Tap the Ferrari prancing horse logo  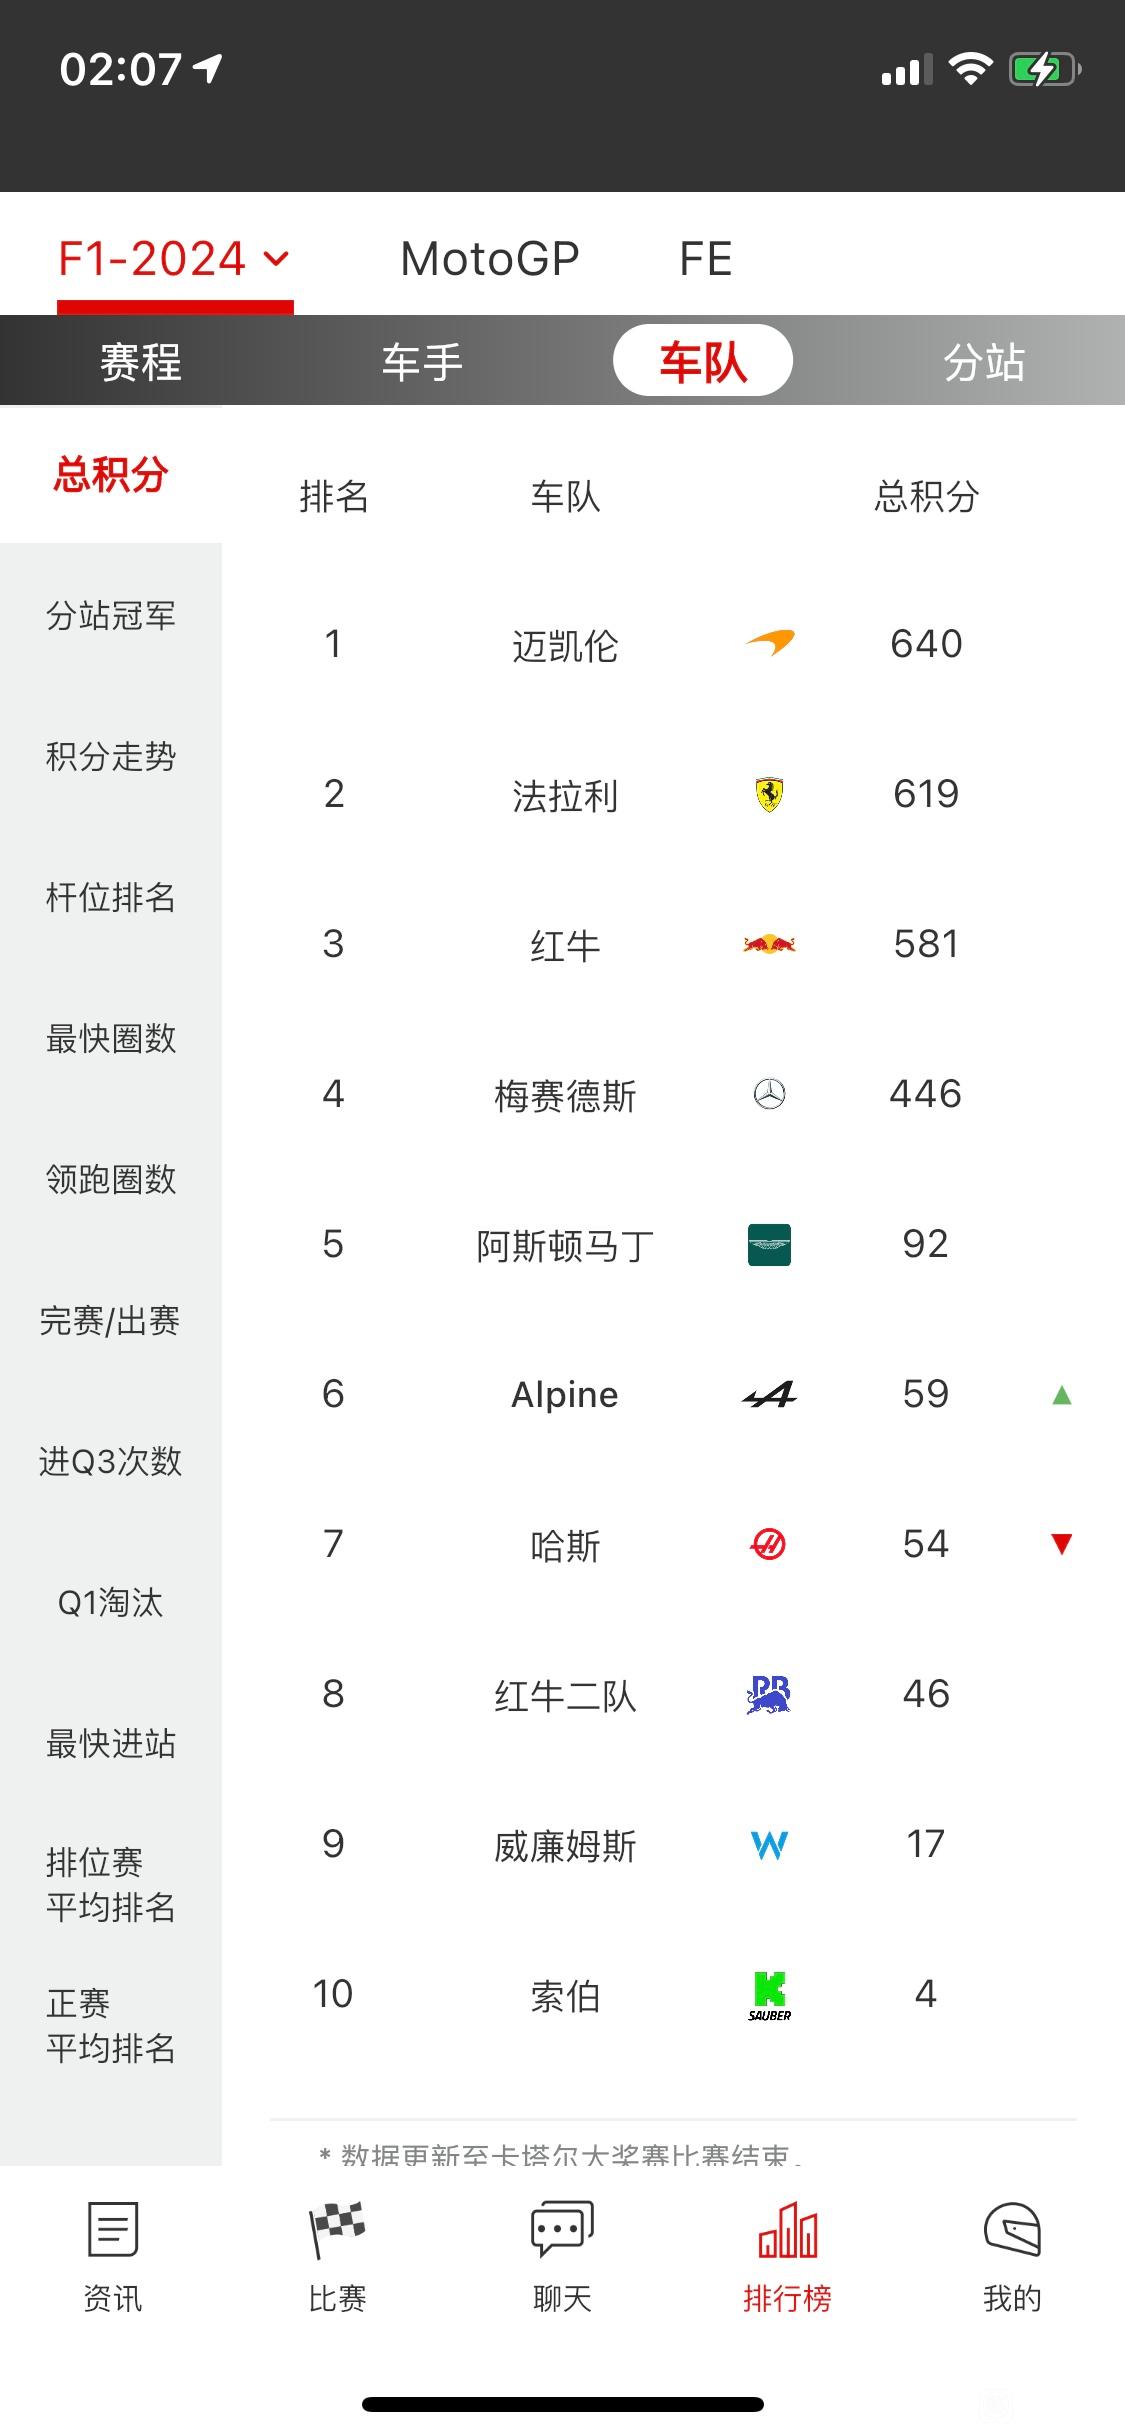click(x=769, y=794)
